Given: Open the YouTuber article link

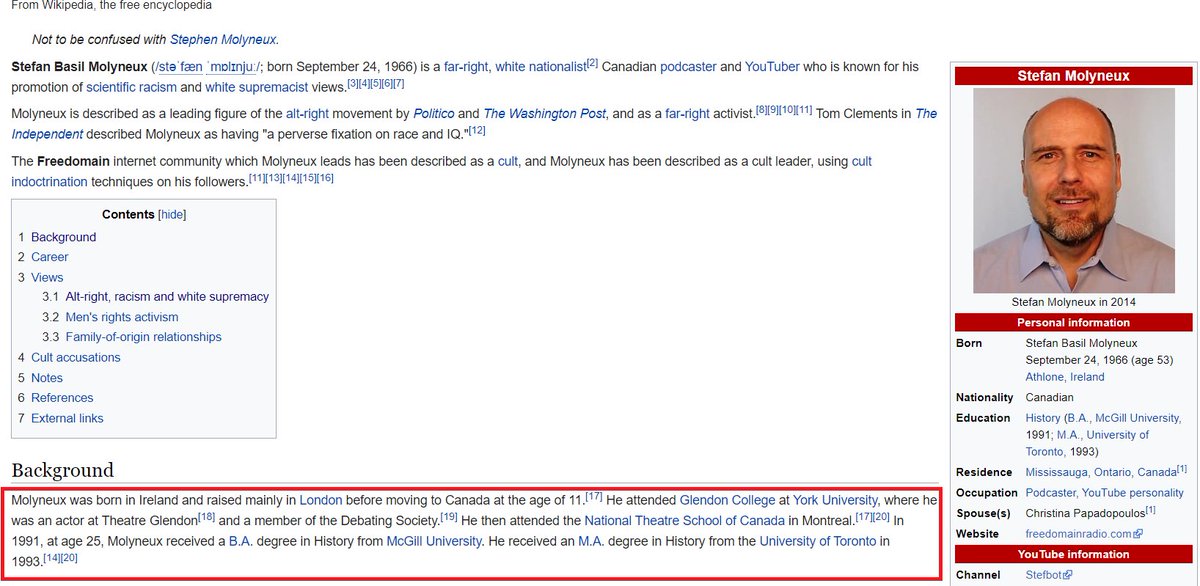Looking at the screenshot, I should 772,67.
